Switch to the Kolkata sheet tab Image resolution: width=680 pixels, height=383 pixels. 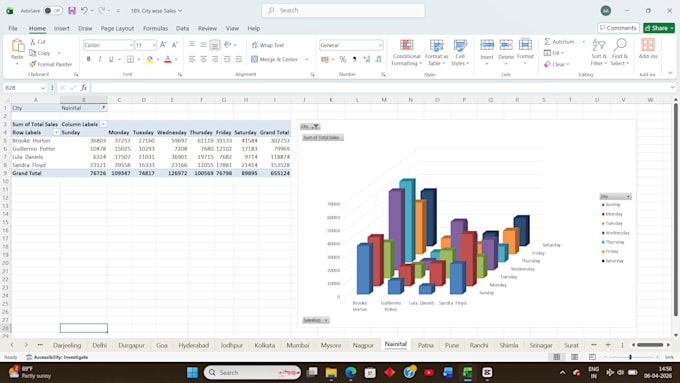(265, 345)
